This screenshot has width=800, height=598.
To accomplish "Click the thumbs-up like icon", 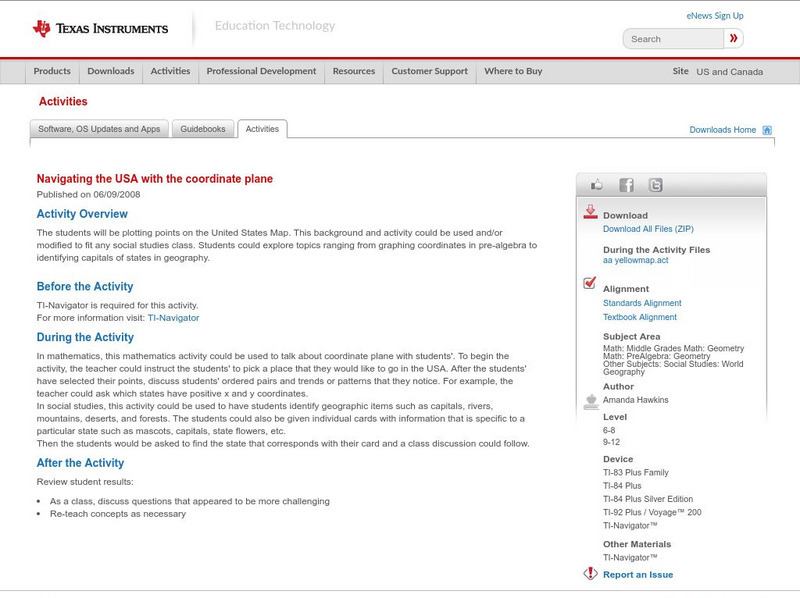I will 597,185.
